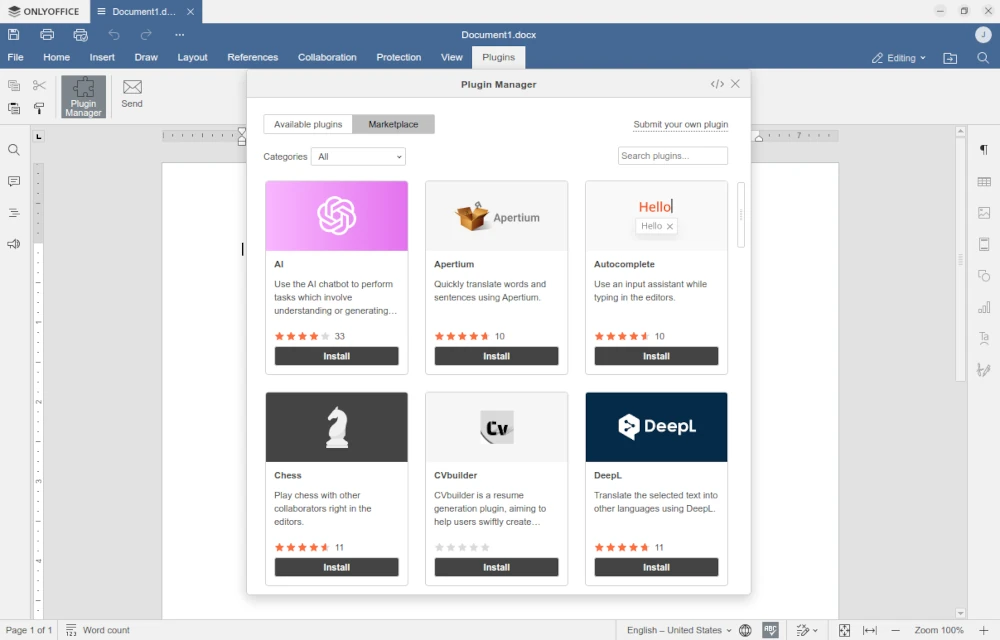
Task: Switch to the References ribbon tab
Action: pos(252,57)
